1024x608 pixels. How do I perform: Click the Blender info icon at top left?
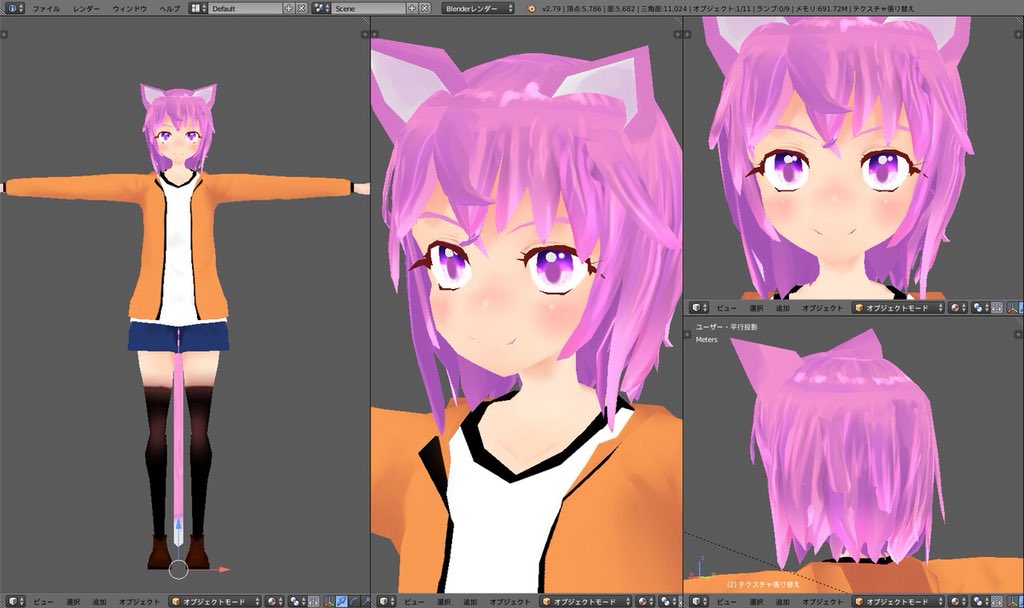click(x=11, y=8)
